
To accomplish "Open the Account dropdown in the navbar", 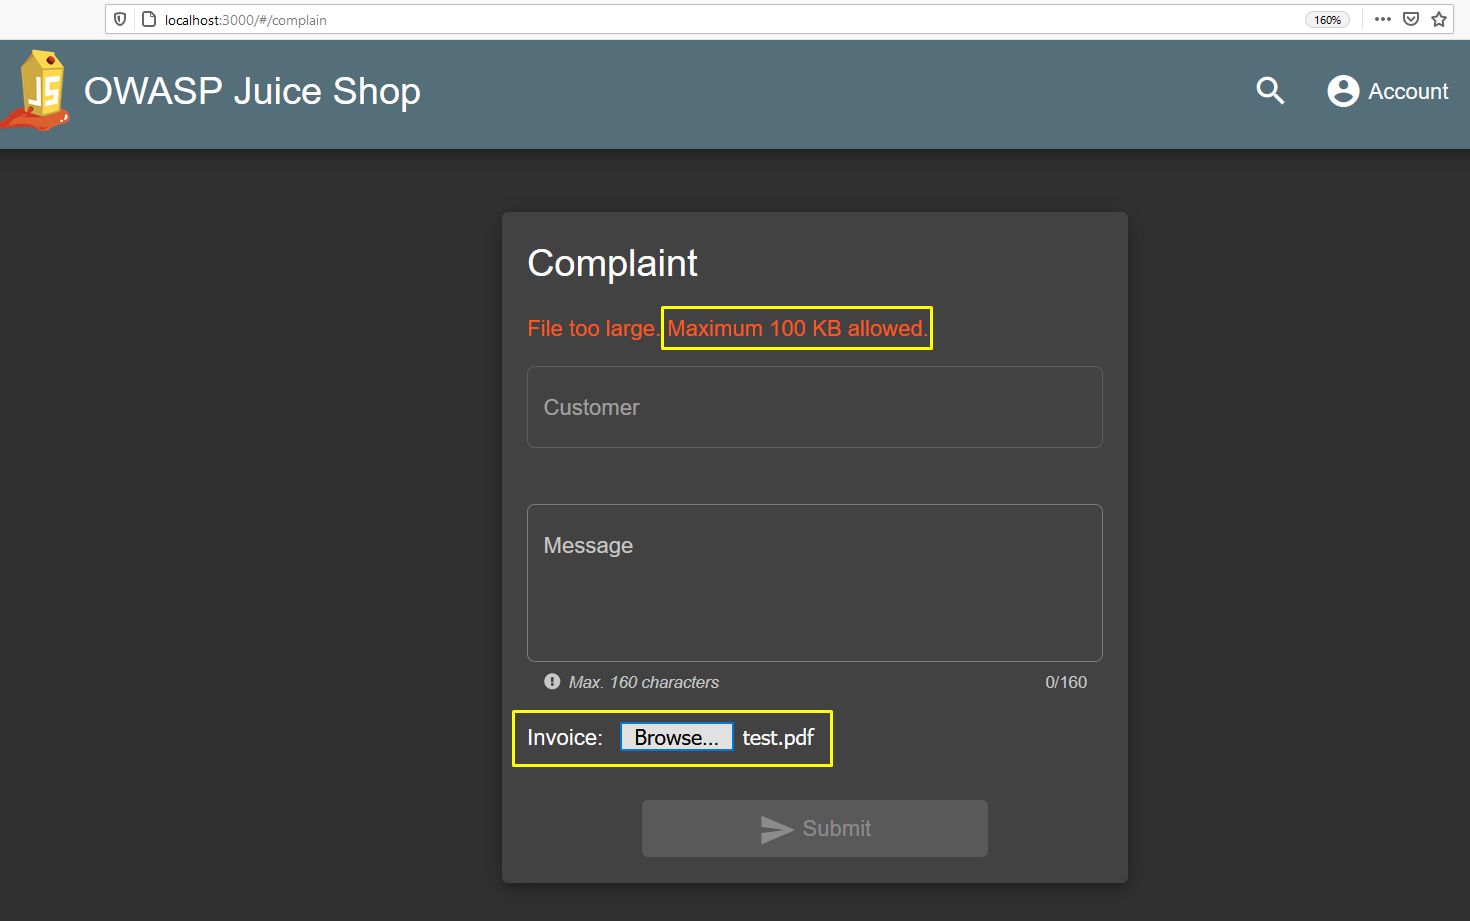I will (1388, 90).
